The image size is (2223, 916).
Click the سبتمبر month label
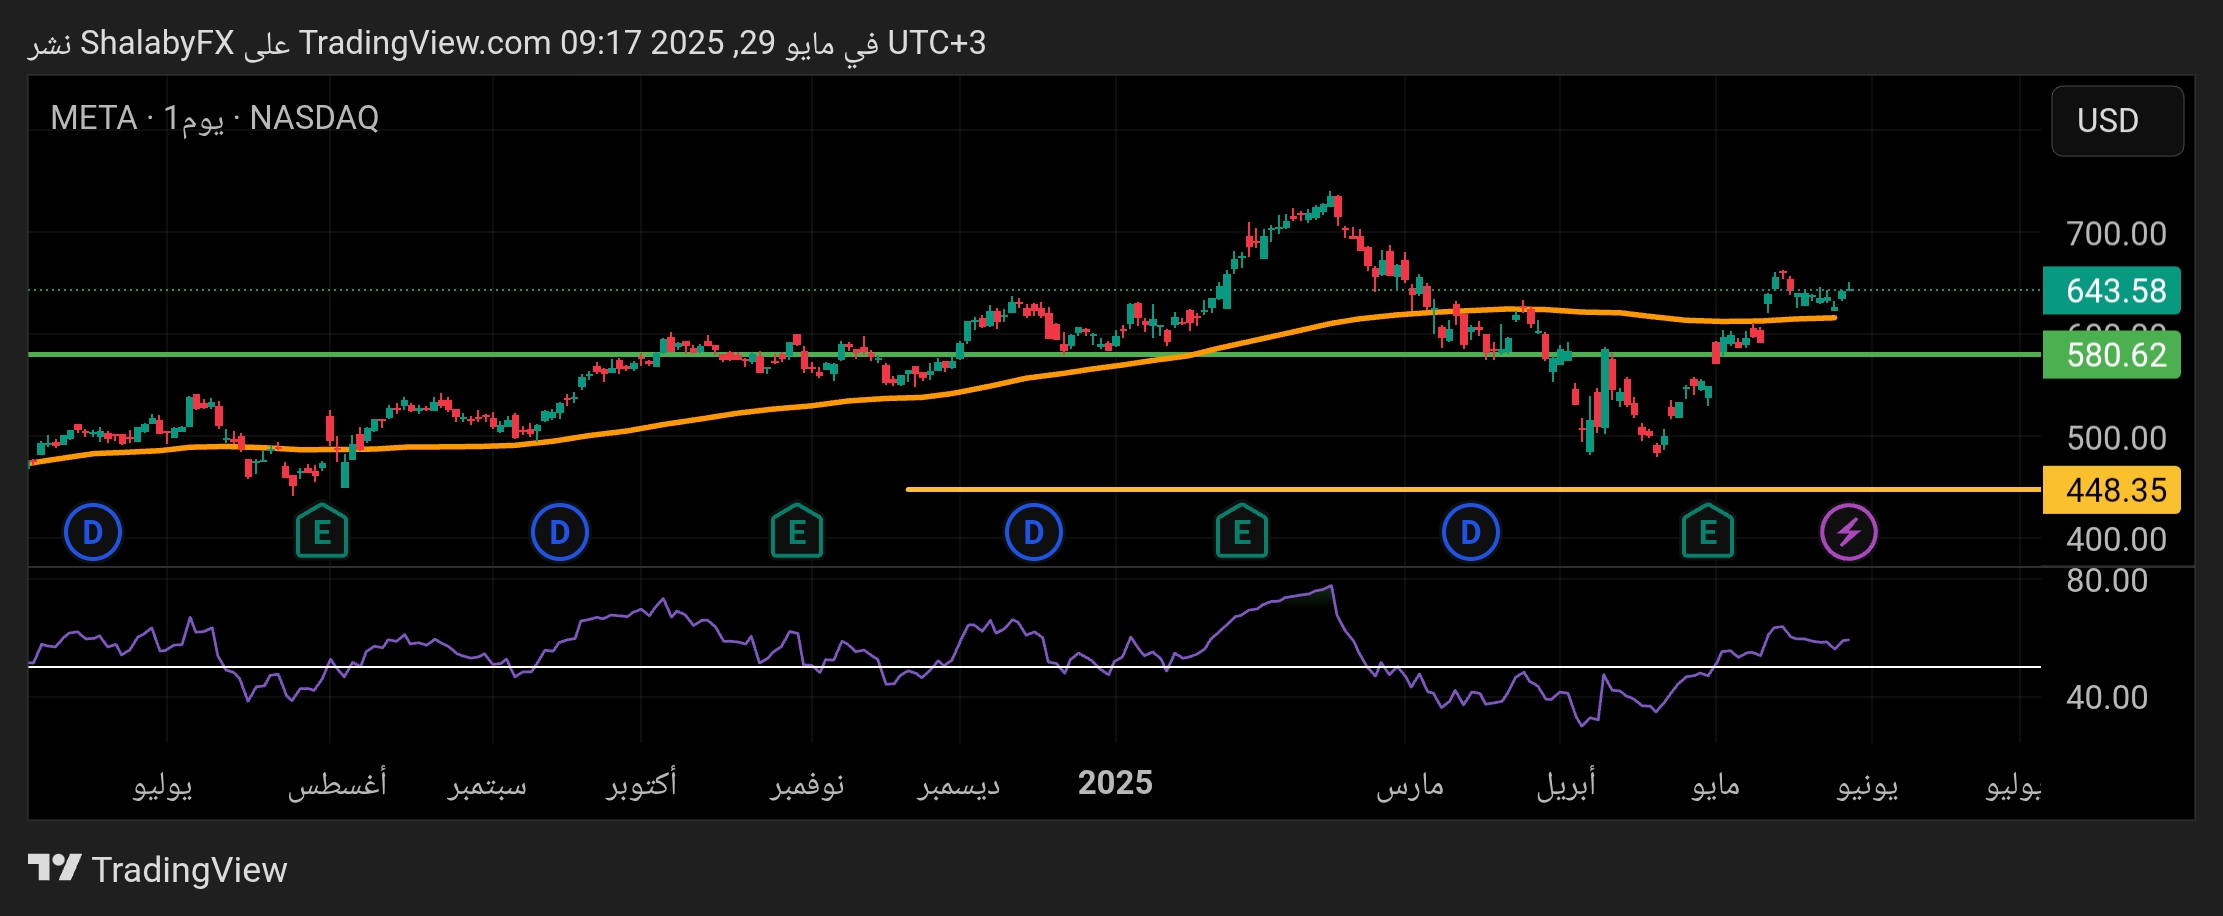tap(487, 784)
